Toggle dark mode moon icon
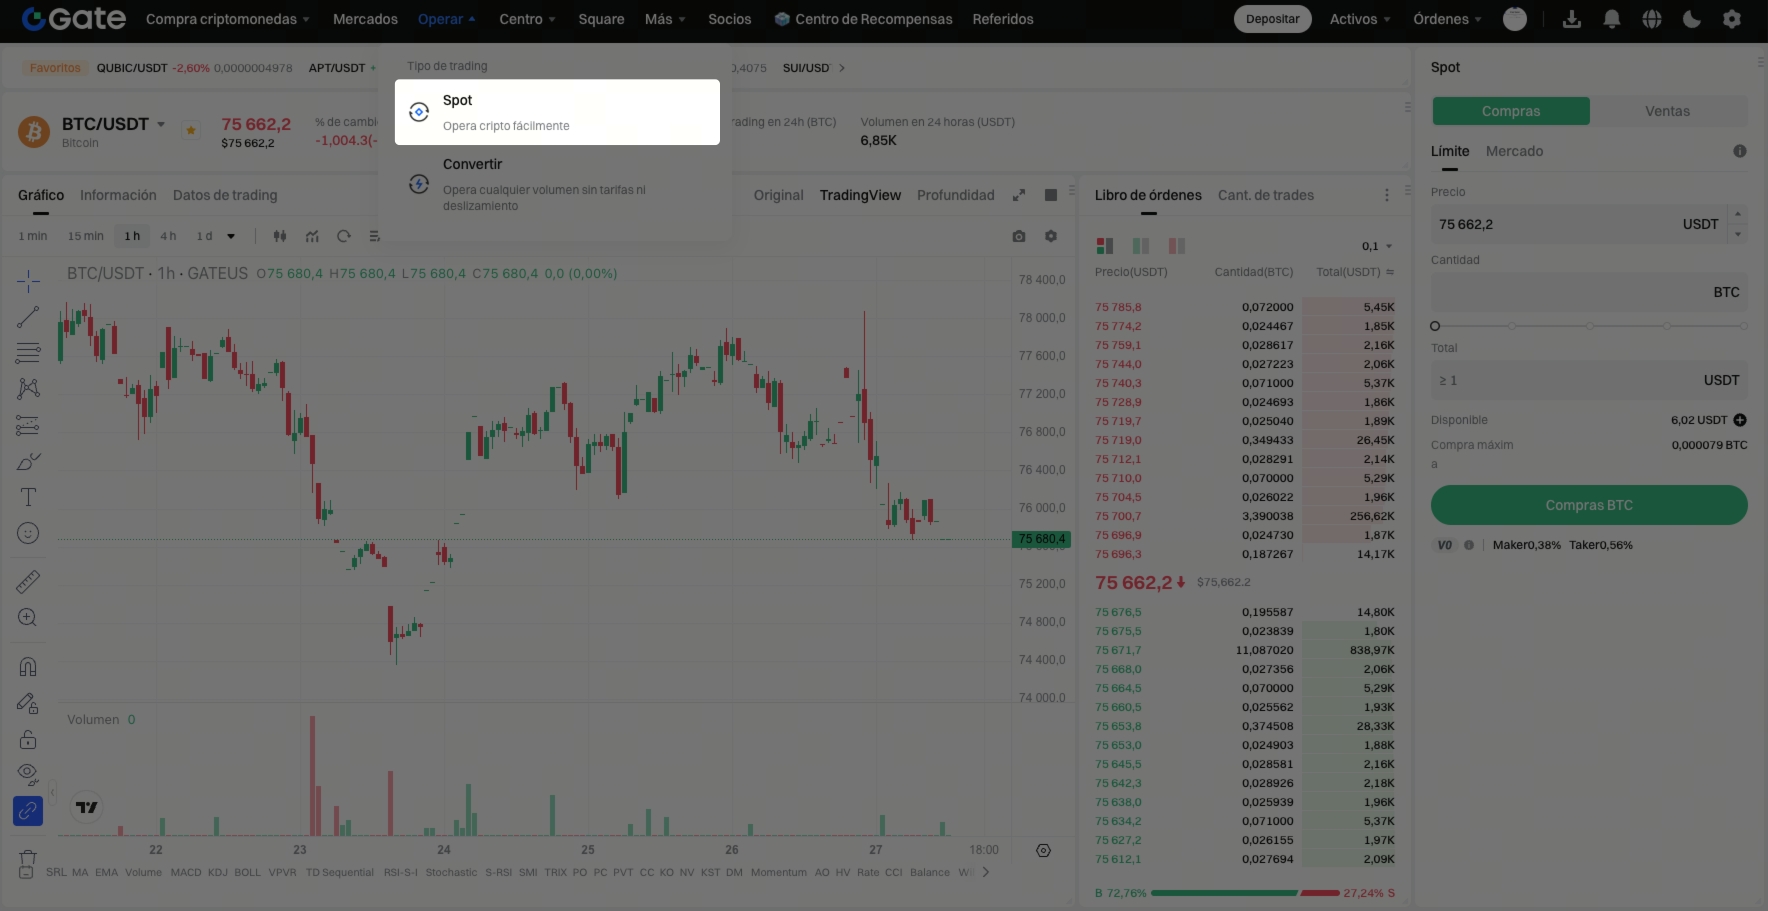The image size is (1768, 911). click(x=1691, y=19)
